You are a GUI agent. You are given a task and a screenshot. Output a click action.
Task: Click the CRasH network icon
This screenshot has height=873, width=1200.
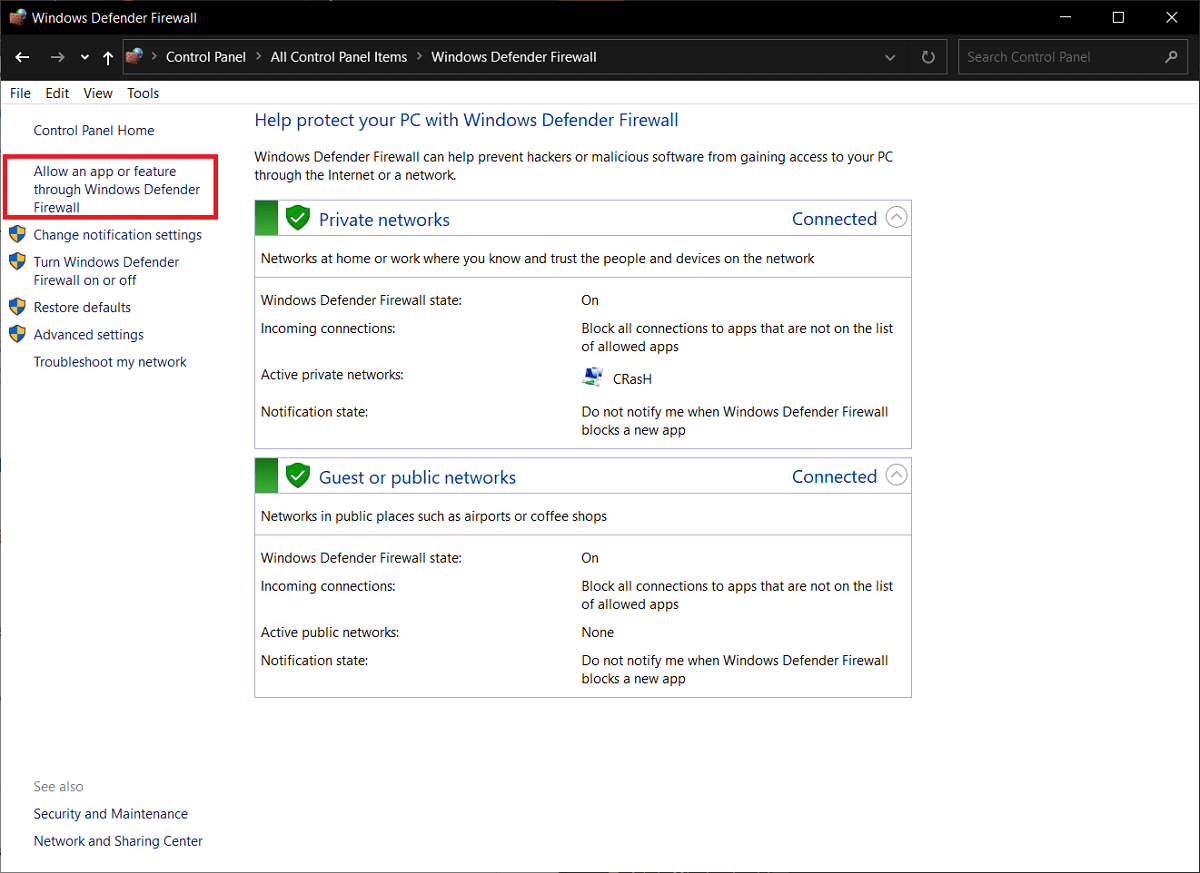coord(592,377)
